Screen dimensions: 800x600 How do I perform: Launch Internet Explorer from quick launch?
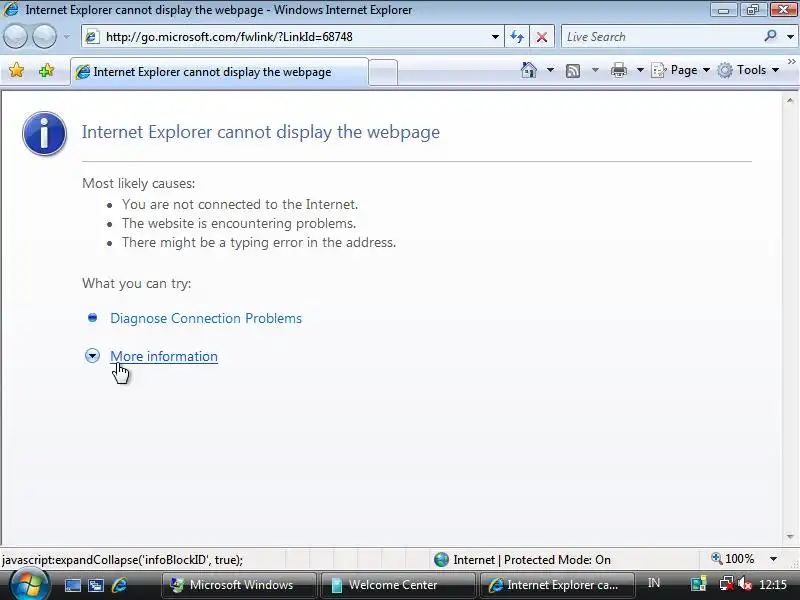tap(119, 585)
